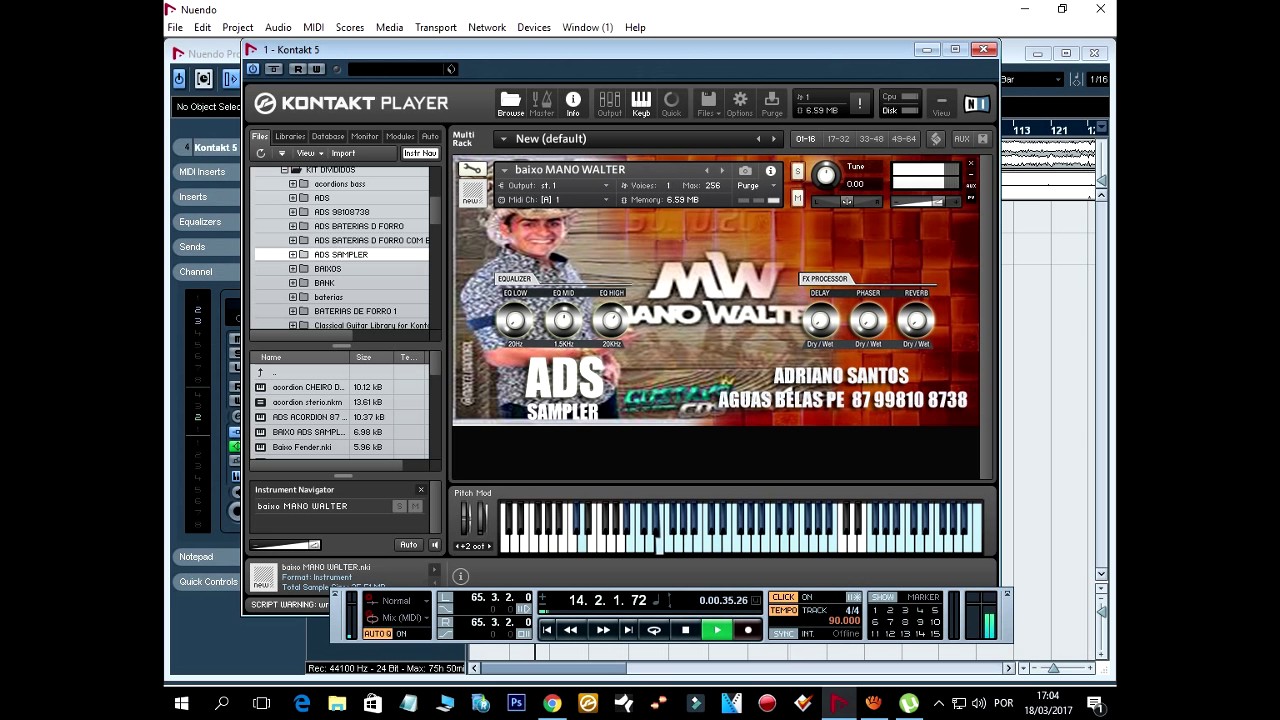Toggle the SYNC button in transport
Viewport: 1280px width, 720px height.
[x=783, y=633]
